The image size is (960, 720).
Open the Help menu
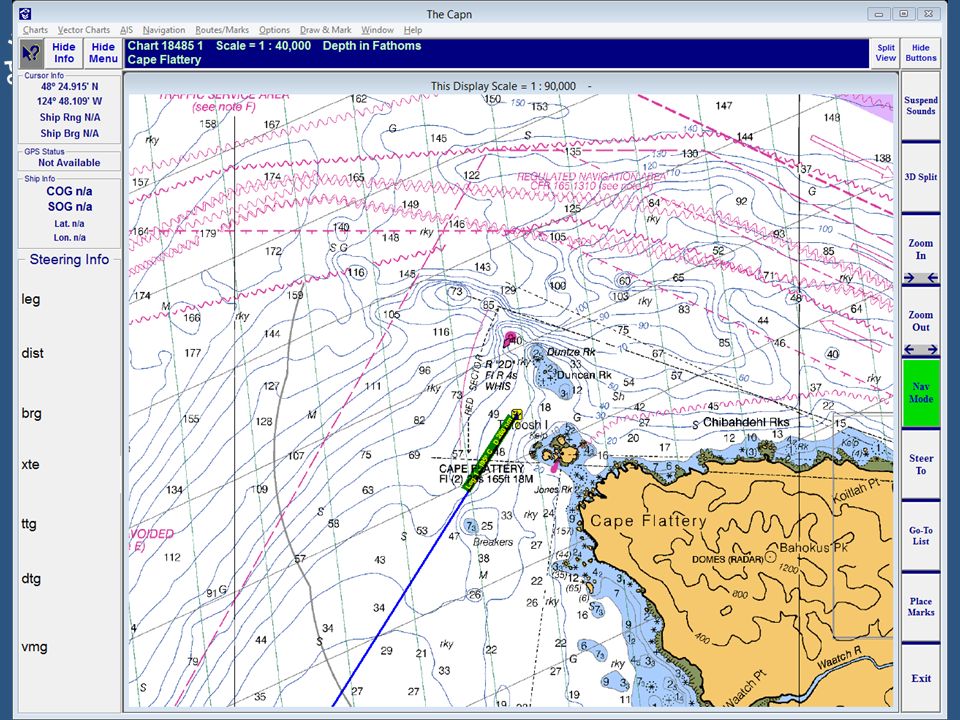click(x=413, y=29)
